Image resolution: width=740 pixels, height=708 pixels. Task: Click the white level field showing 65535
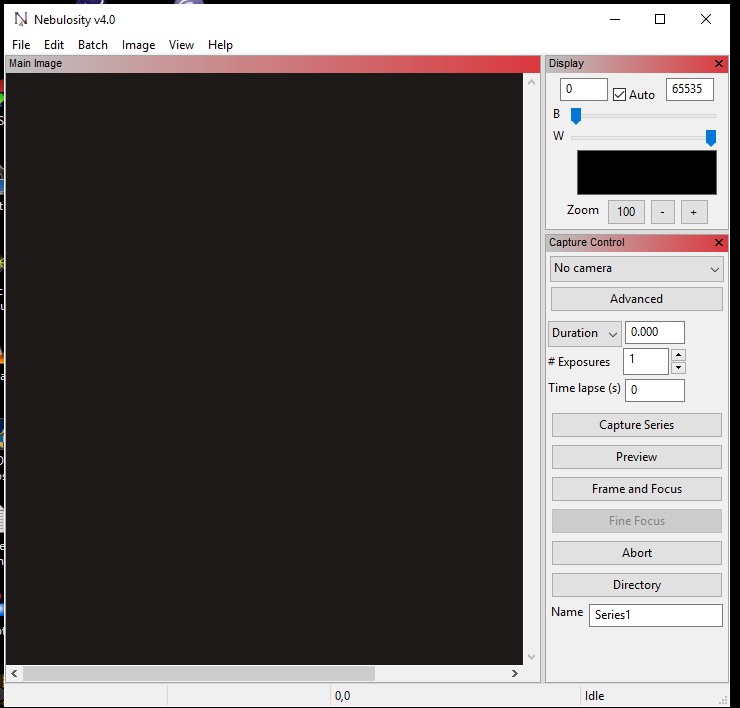coord(689,89)
